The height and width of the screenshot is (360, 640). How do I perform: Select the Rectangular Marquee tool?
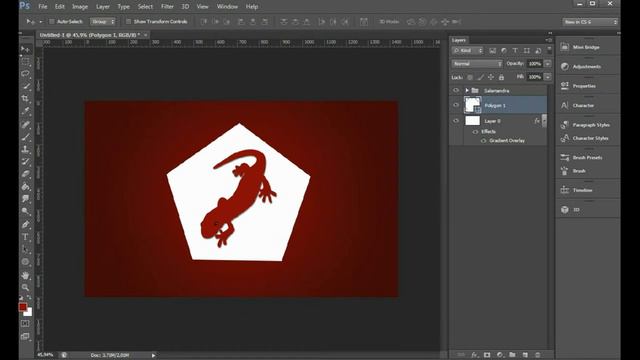tap(25, 62)
